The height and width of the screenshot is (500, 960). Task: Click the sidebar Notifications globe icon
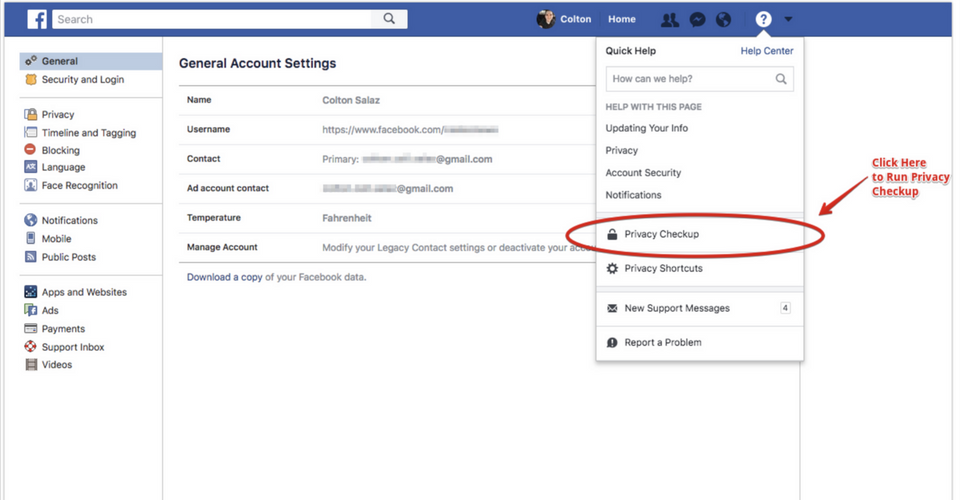pyautogui.click(x=31, y=220)
